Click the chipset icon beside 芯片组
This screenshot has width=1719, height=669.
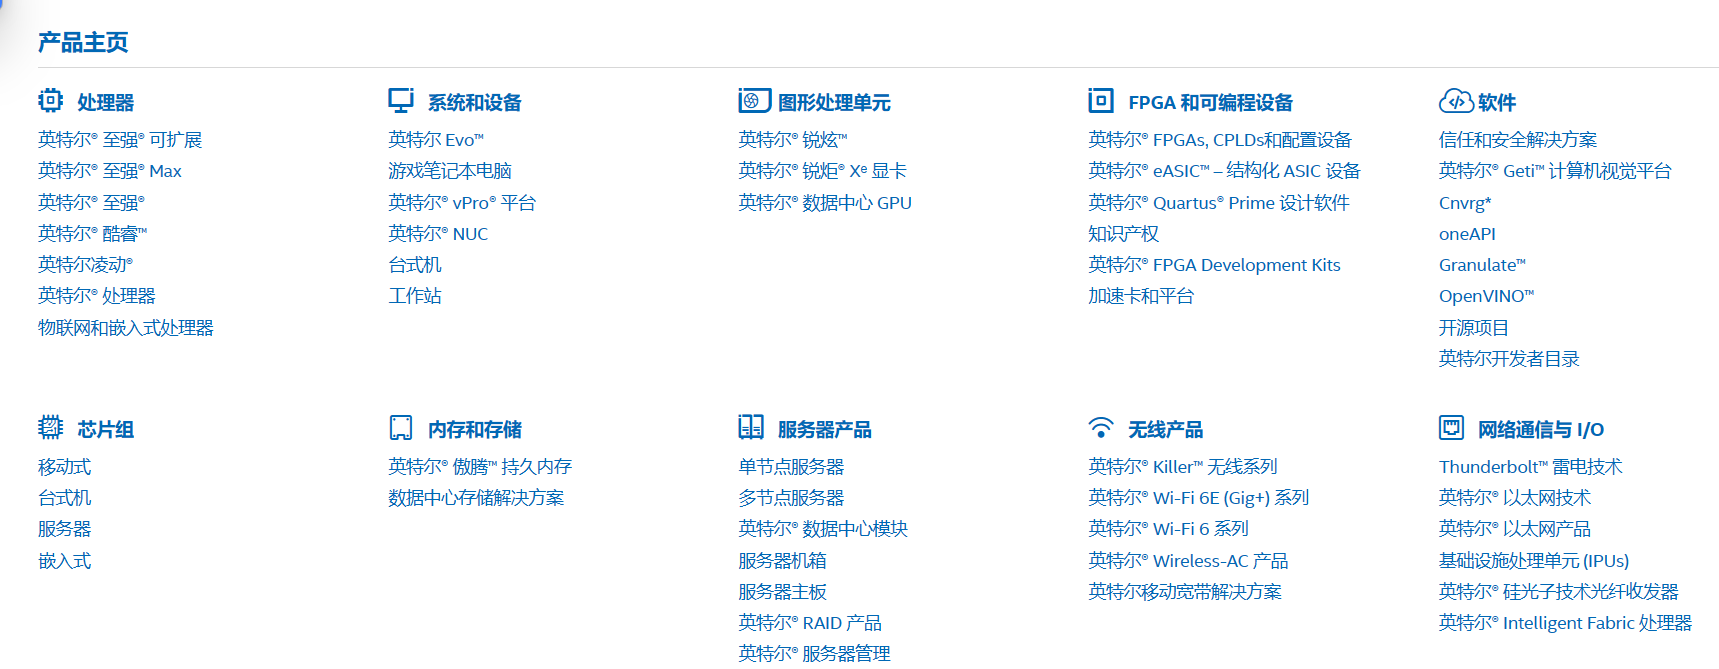point(50,427)
